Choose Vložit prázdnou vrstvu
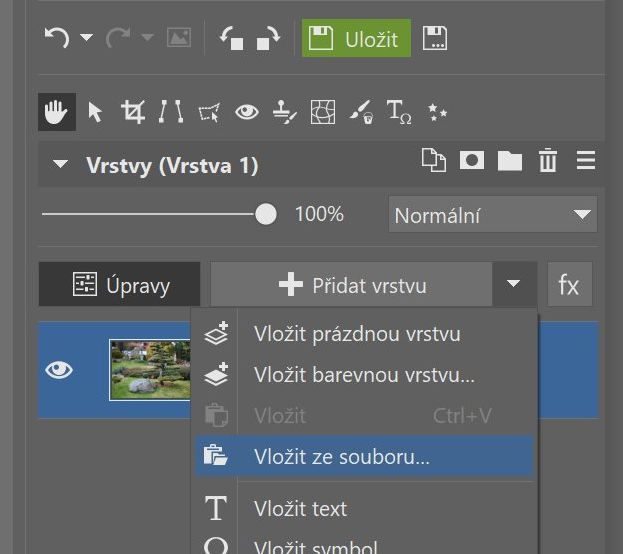 pyautogui.click(x=364, y=334)
